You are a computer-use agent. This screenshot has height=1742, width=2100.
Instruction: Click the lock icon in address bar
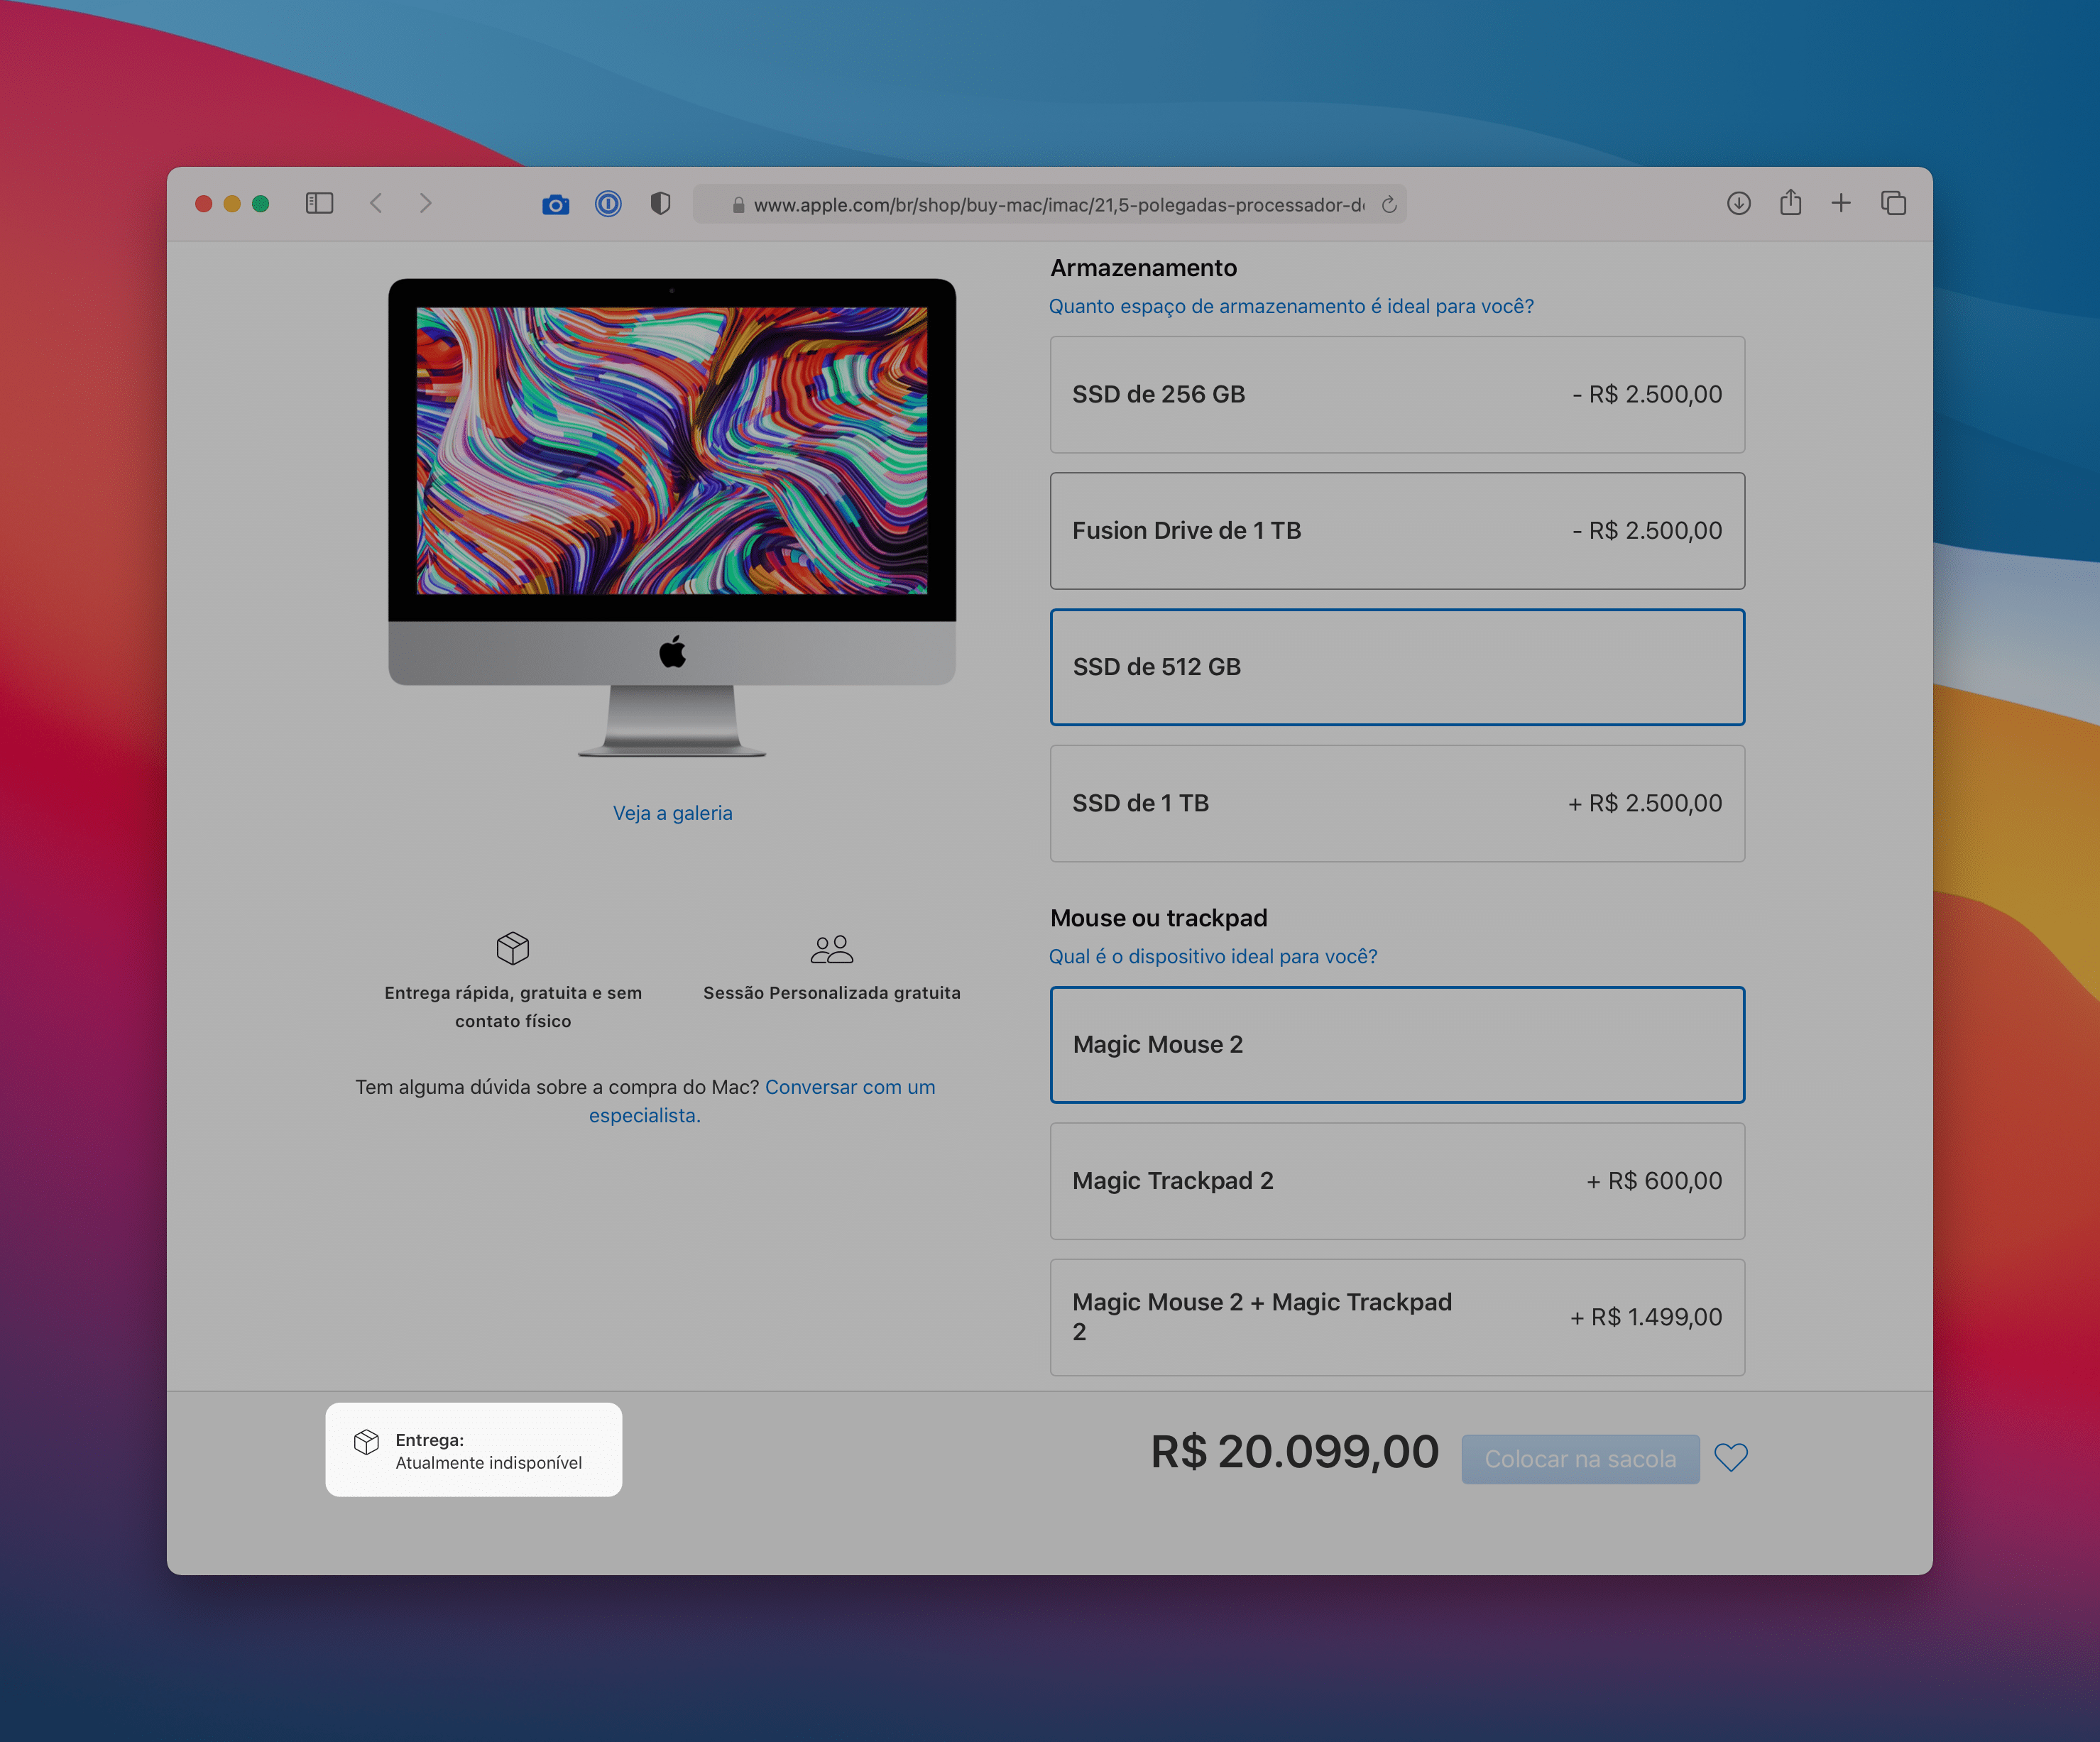pyautogui.click(x=738, y=205)
